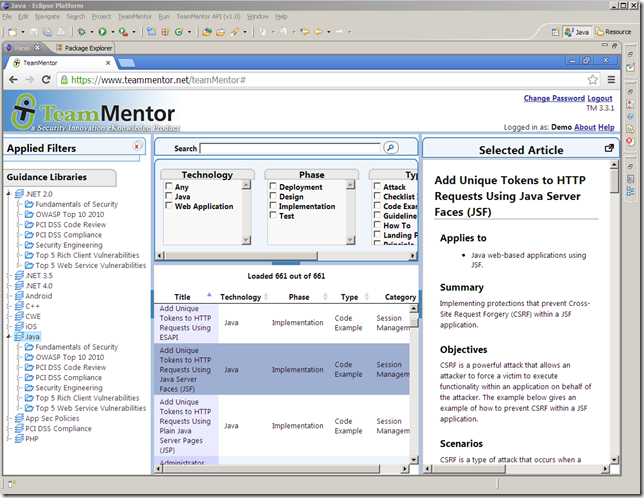
Task: Click the browser back arrow
Action: 14,79
